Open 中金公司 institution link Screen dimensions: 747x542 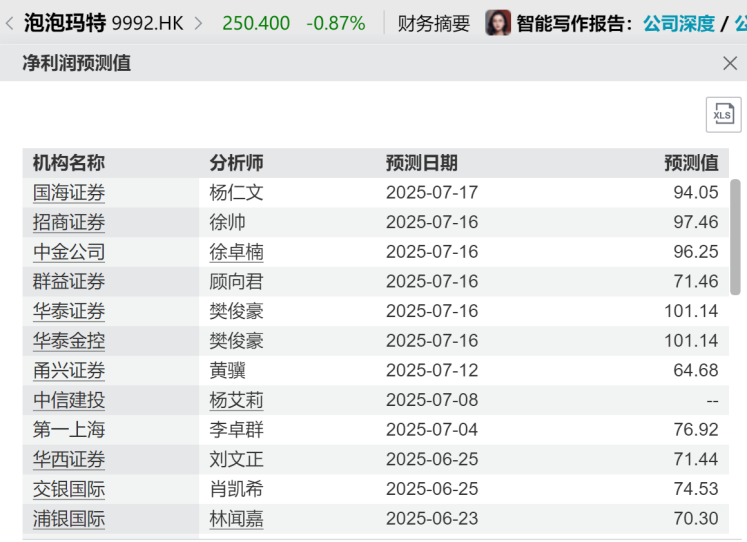69,252
